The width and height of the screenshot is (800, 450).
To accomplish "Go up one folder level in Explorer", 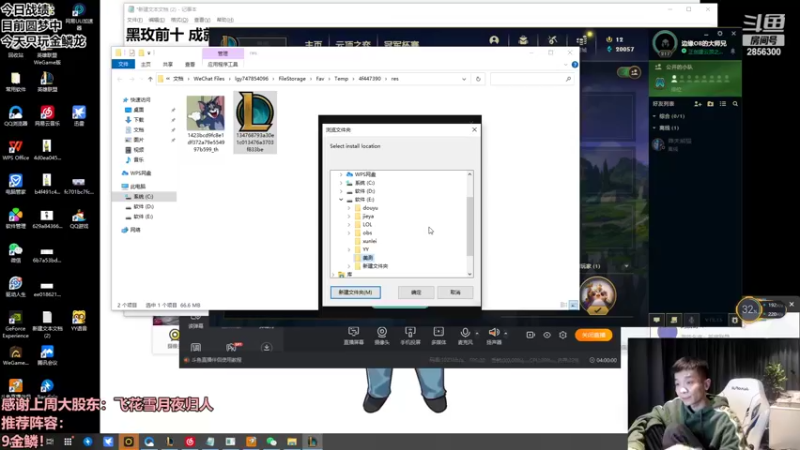I will [150, 79].
